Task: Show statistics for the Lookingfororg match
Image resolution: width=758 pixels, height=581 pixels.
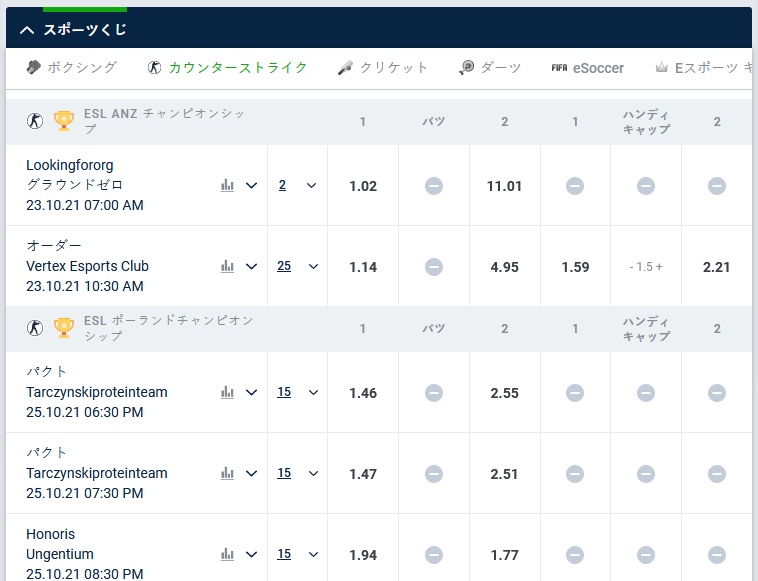Action: tap(227, 185)
